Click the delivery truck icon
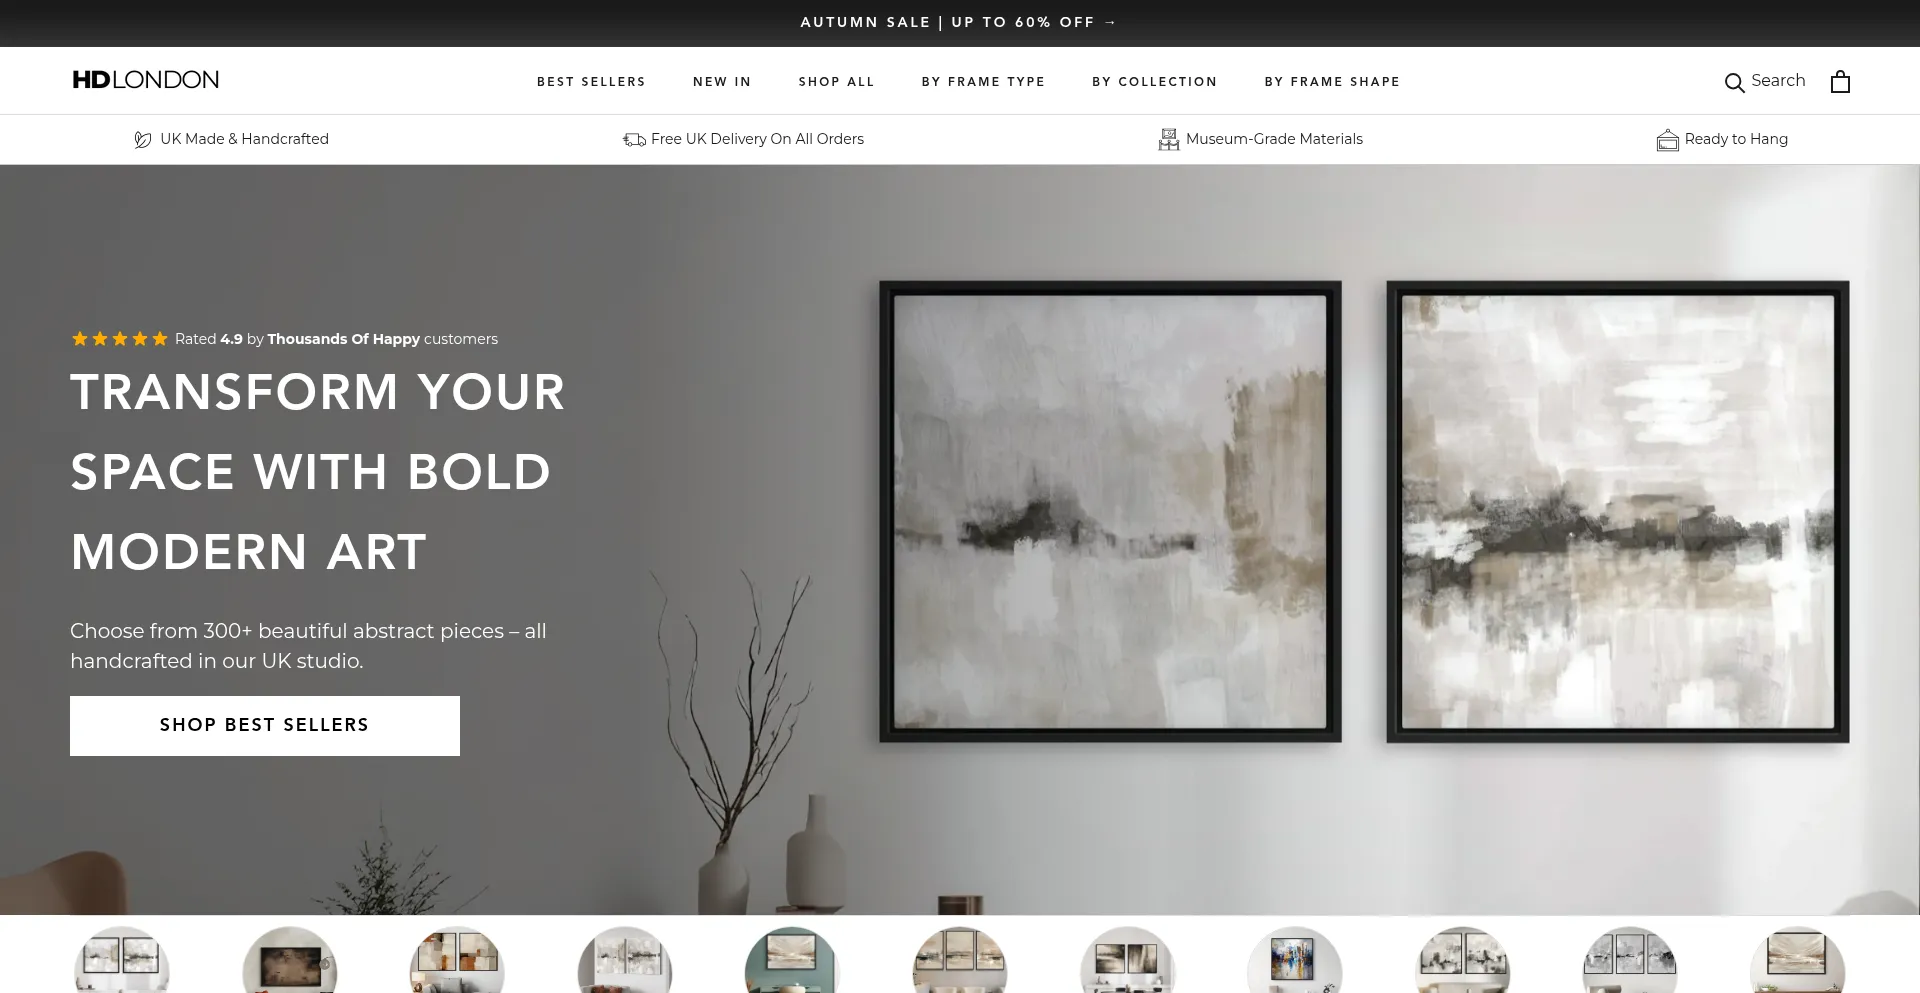Screen dimensions: 1920x993 point(634,140)
